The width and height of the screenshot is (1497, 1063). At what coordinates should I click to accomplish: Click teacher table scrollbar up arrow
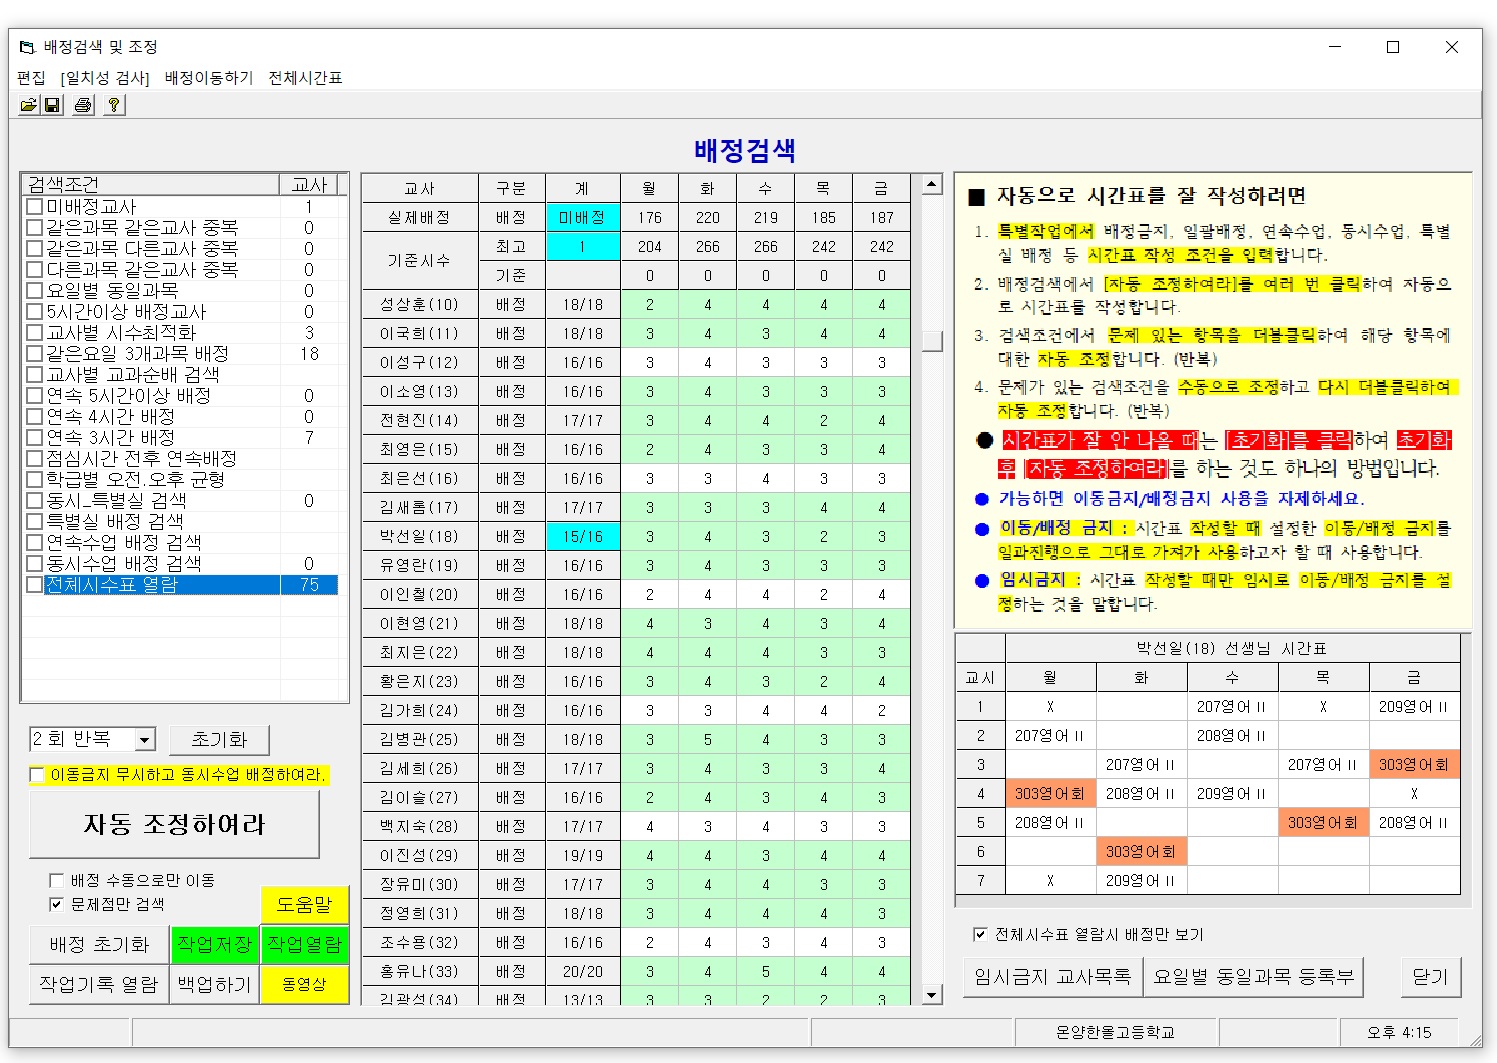click(932, 184)
